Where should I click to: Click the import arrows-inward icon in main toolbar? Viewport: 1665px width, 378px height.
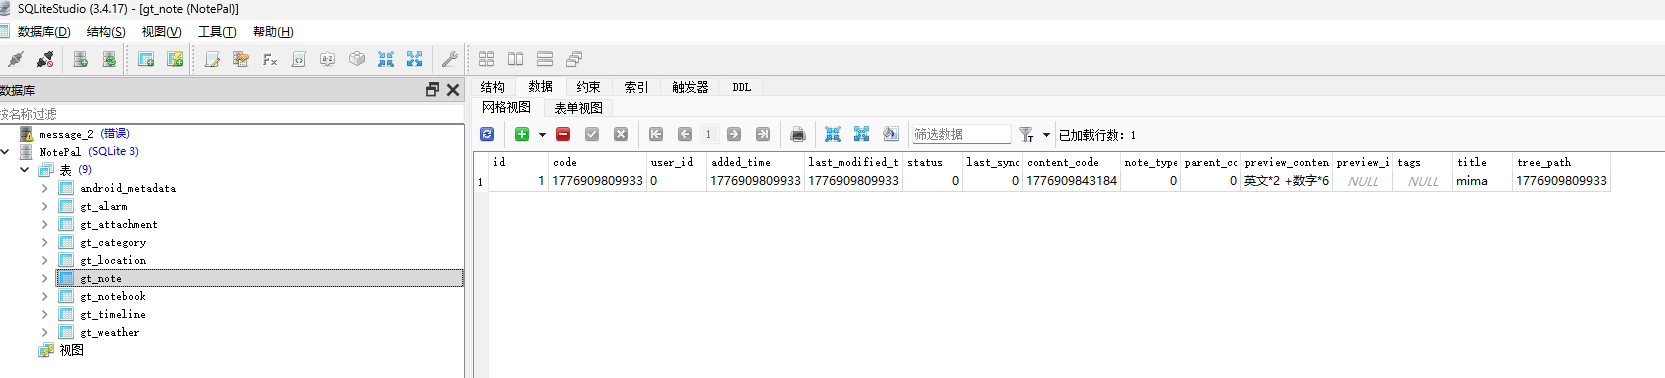point(386,59)
